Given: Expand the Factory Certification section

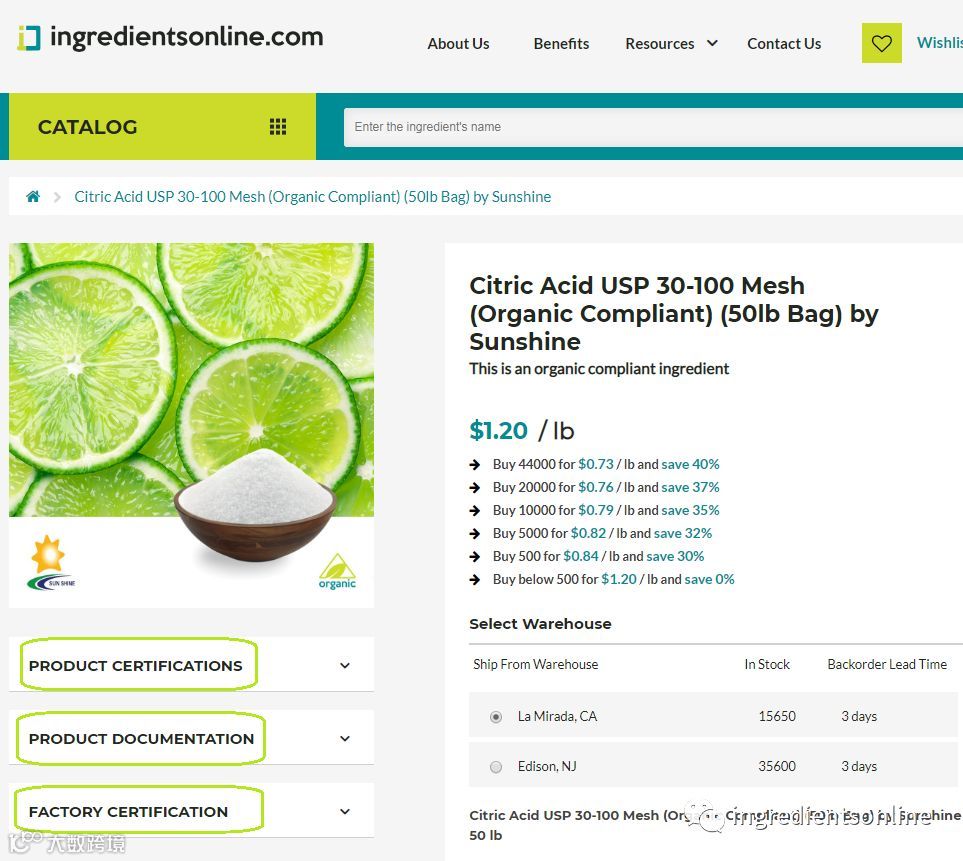Looking at the screenshot, I should coord(191,812).
